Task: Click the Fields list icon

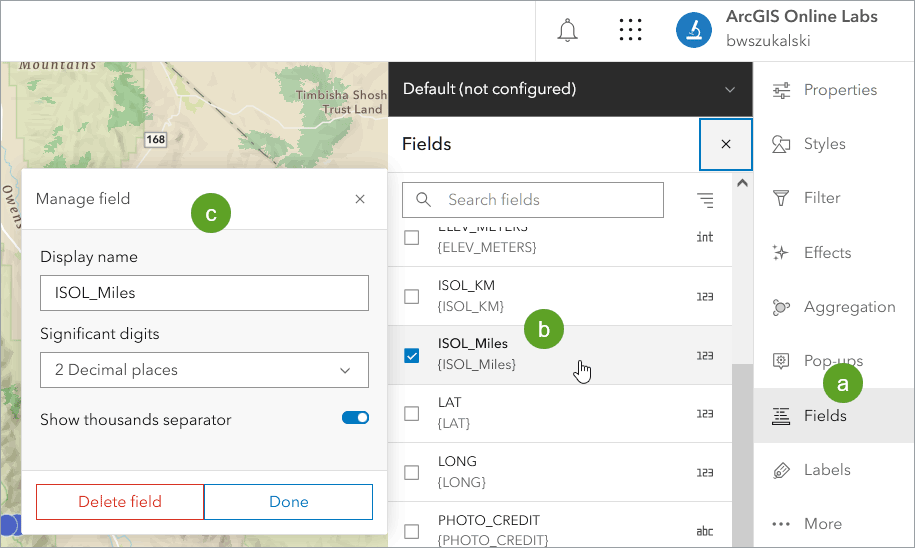Action: tap(781, 416)
